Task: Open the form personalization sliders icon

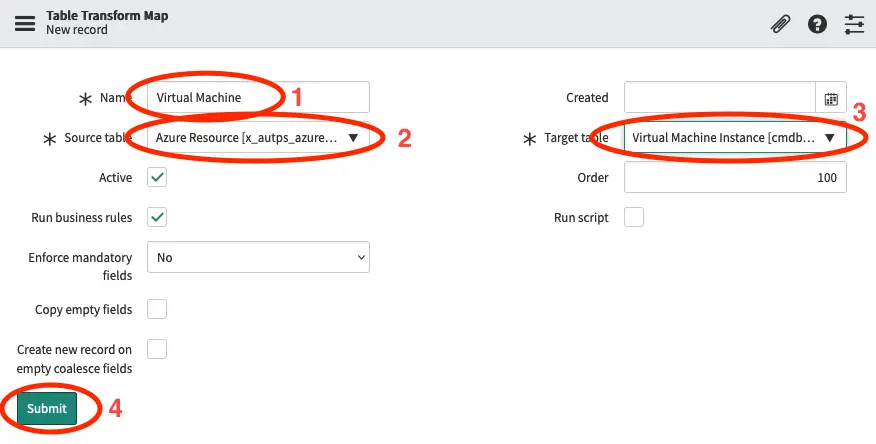Action: coord(854,24)
